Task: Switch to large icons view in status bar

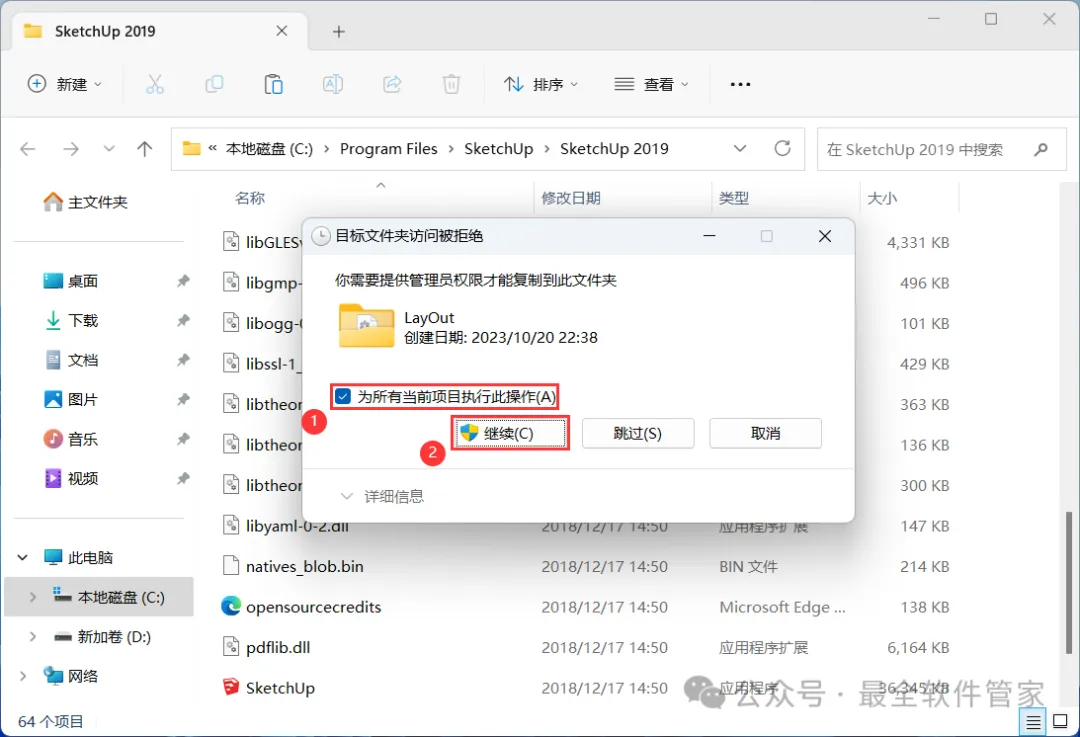Action: click(1060, 722)
